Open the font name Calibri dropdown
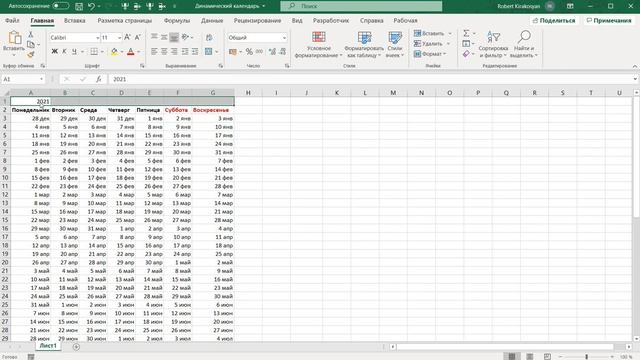This screenshot has width=640, height=360. click(x=98, y=38)
